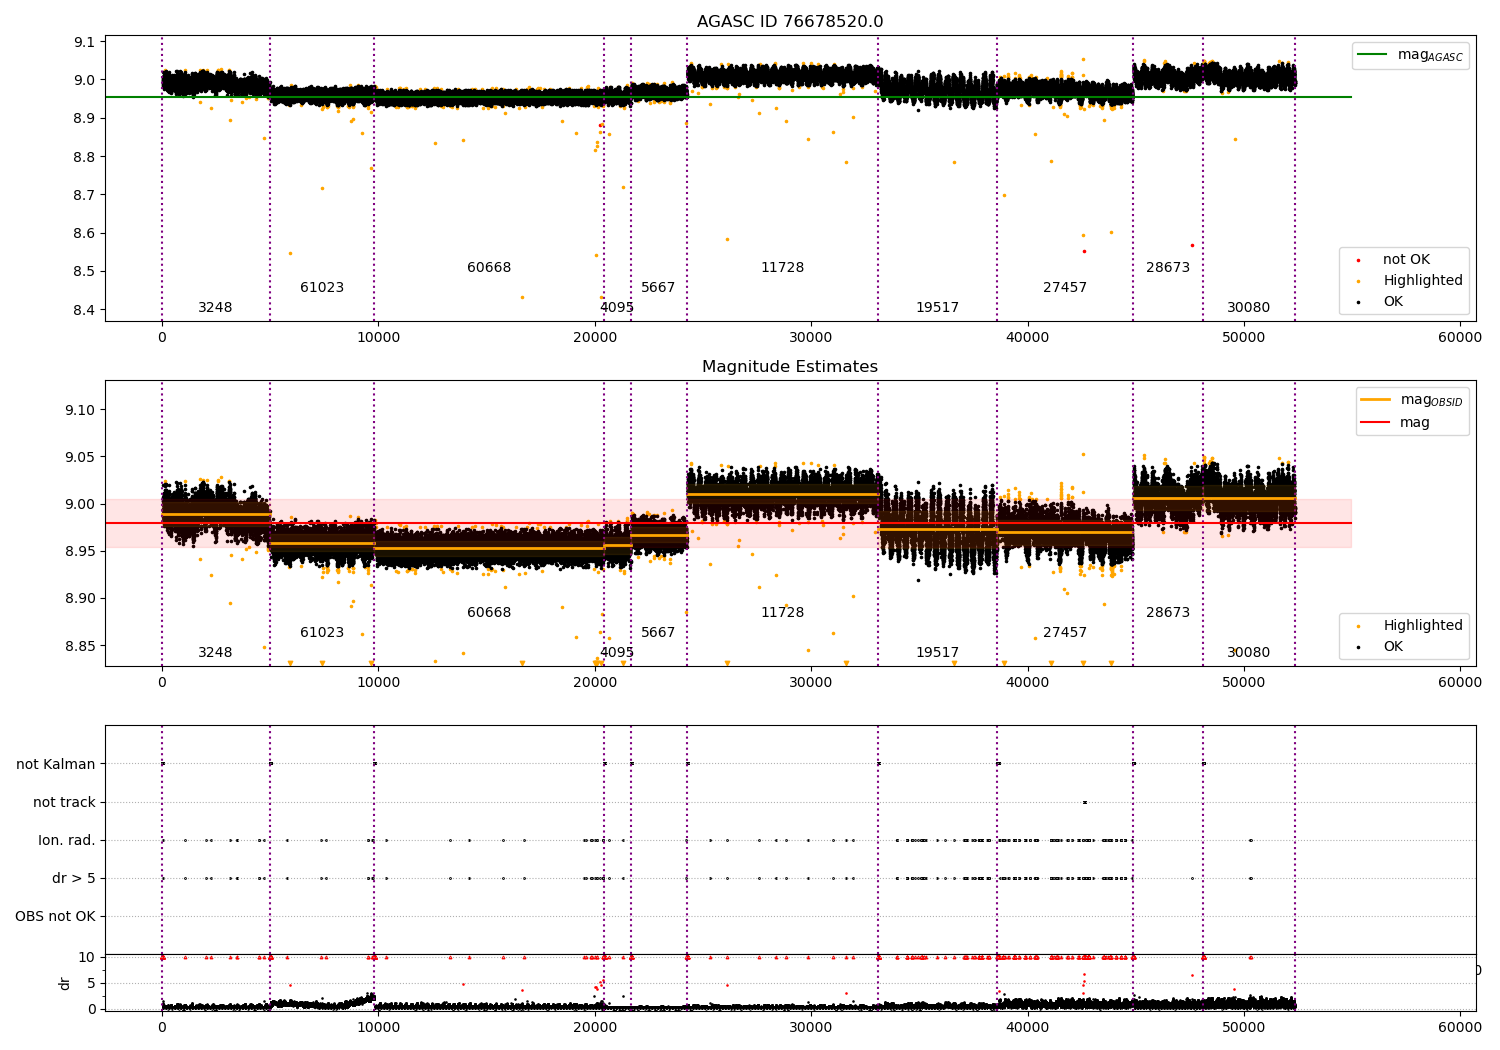Viewport: 1500px width, 1050px height.
Task: Click OBSID 28673 label in Magnitude Estimates plot
Action: [1168, 613]
